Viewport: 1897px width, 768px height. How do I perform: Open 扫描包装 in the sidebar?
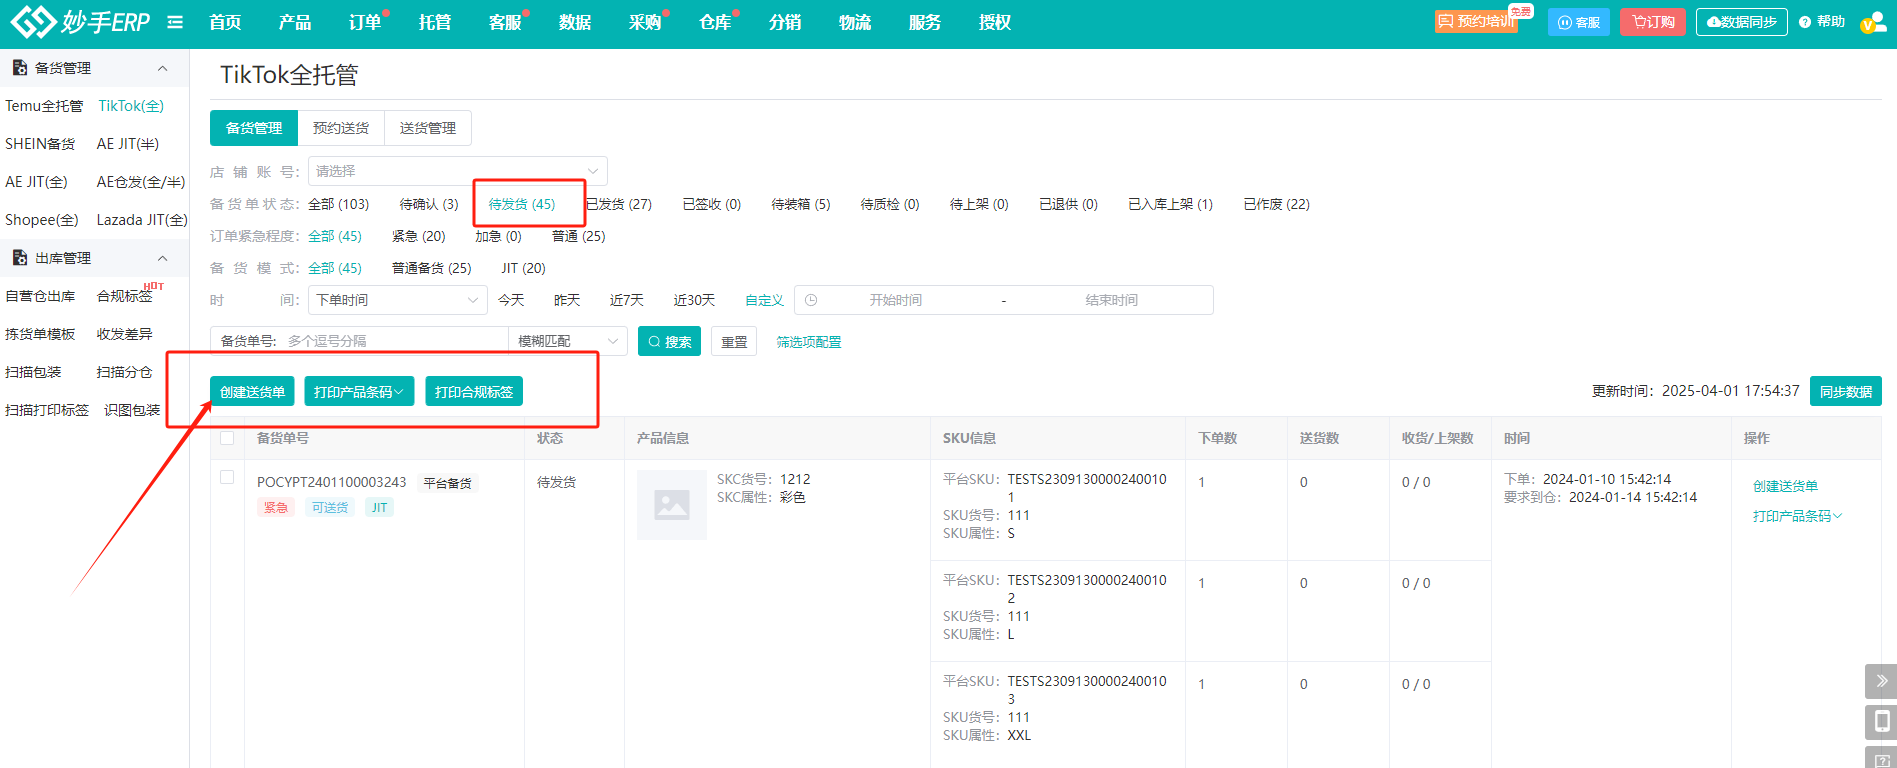(33, 372)
